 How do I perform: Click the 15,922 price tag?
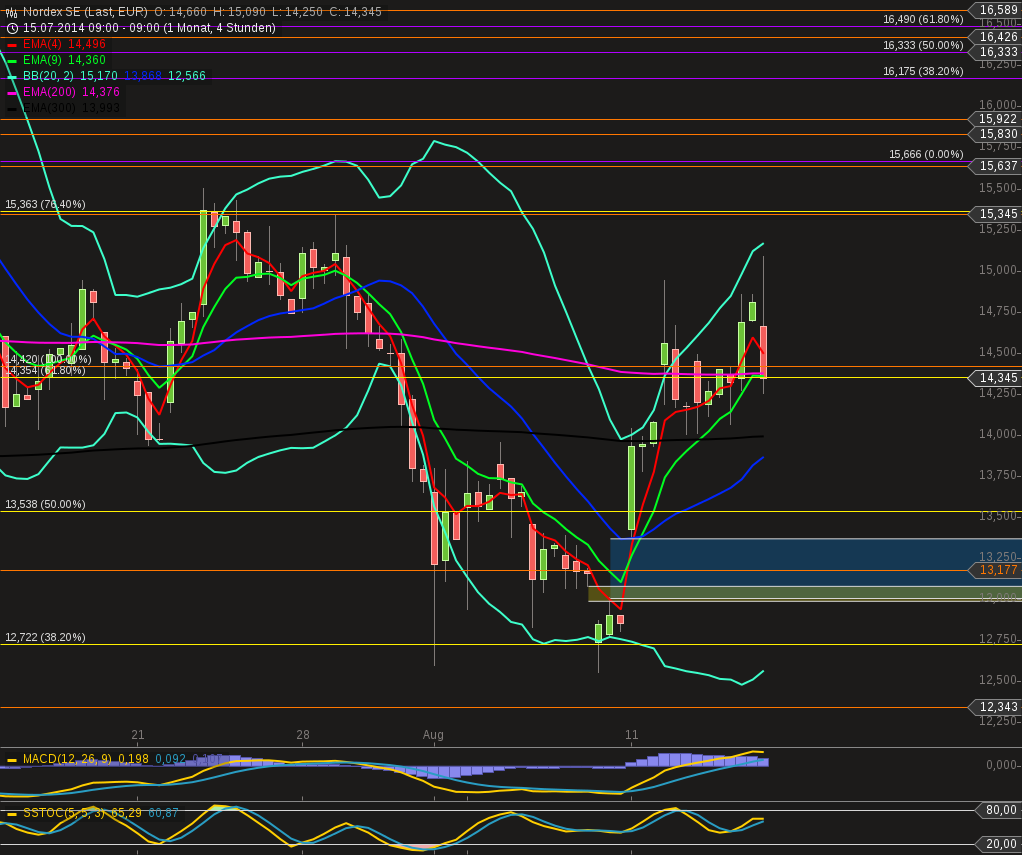(x=995, y=119)
